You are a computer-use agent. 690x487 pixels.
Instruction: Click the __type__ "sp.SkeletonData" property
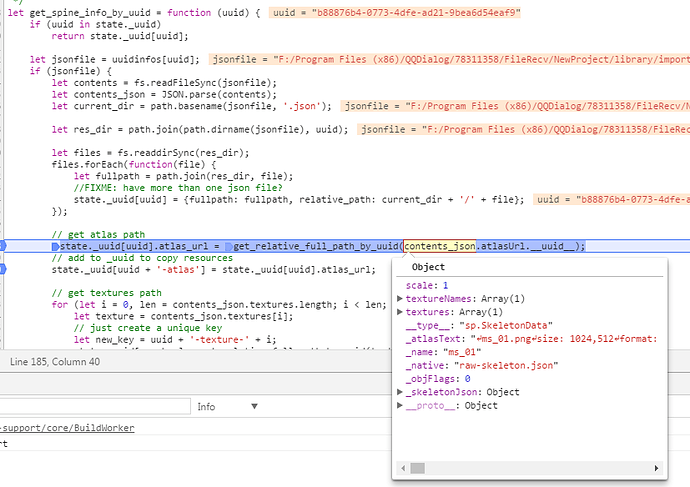[x=479, y=326]
